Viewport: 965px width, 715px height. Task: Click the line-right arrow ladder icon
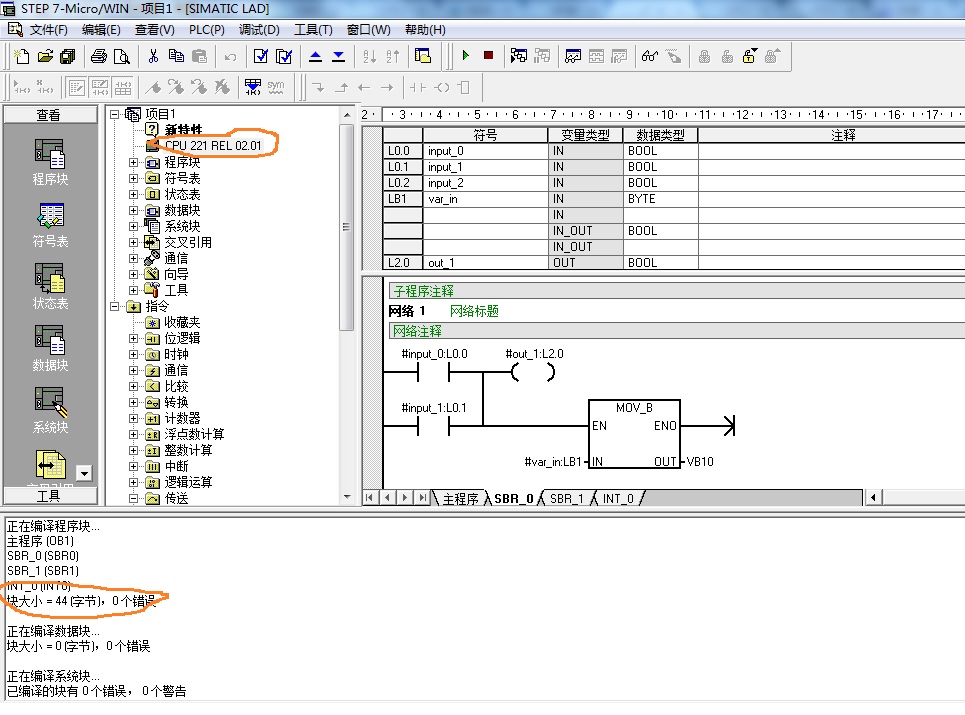pyautogui.click(x=386, y=87)
